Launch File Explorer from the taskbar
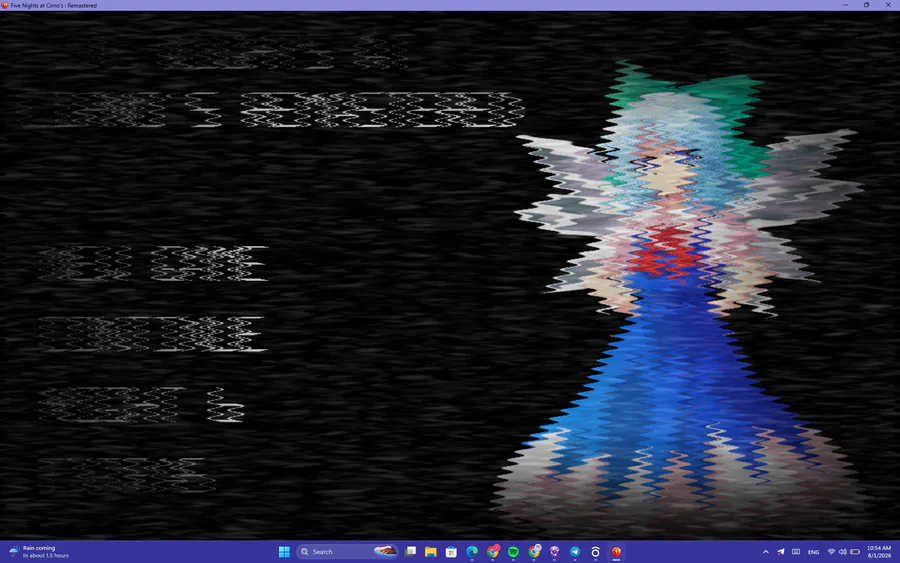This screenshot has width=900, height=563. [x=430, y=552]
